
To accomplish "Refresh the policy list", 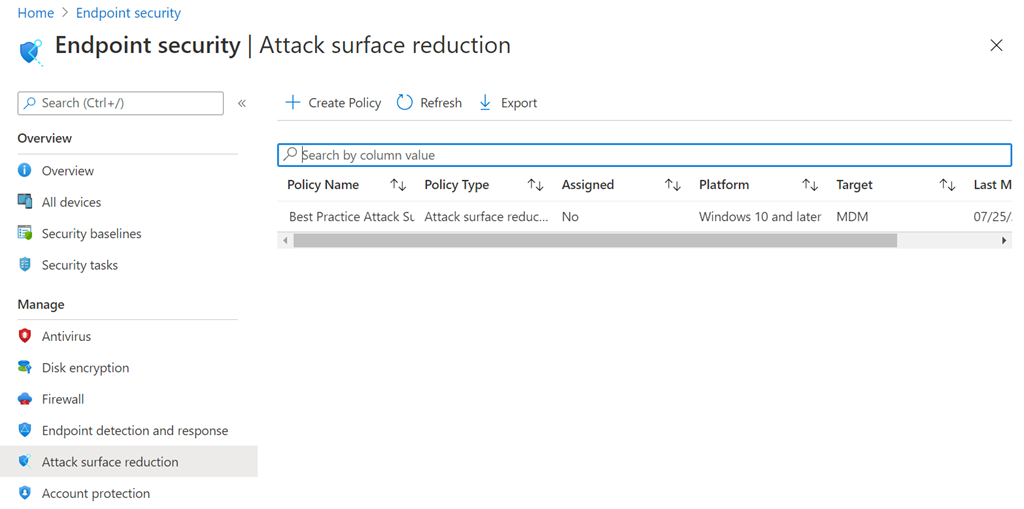I will coord(429,103).
